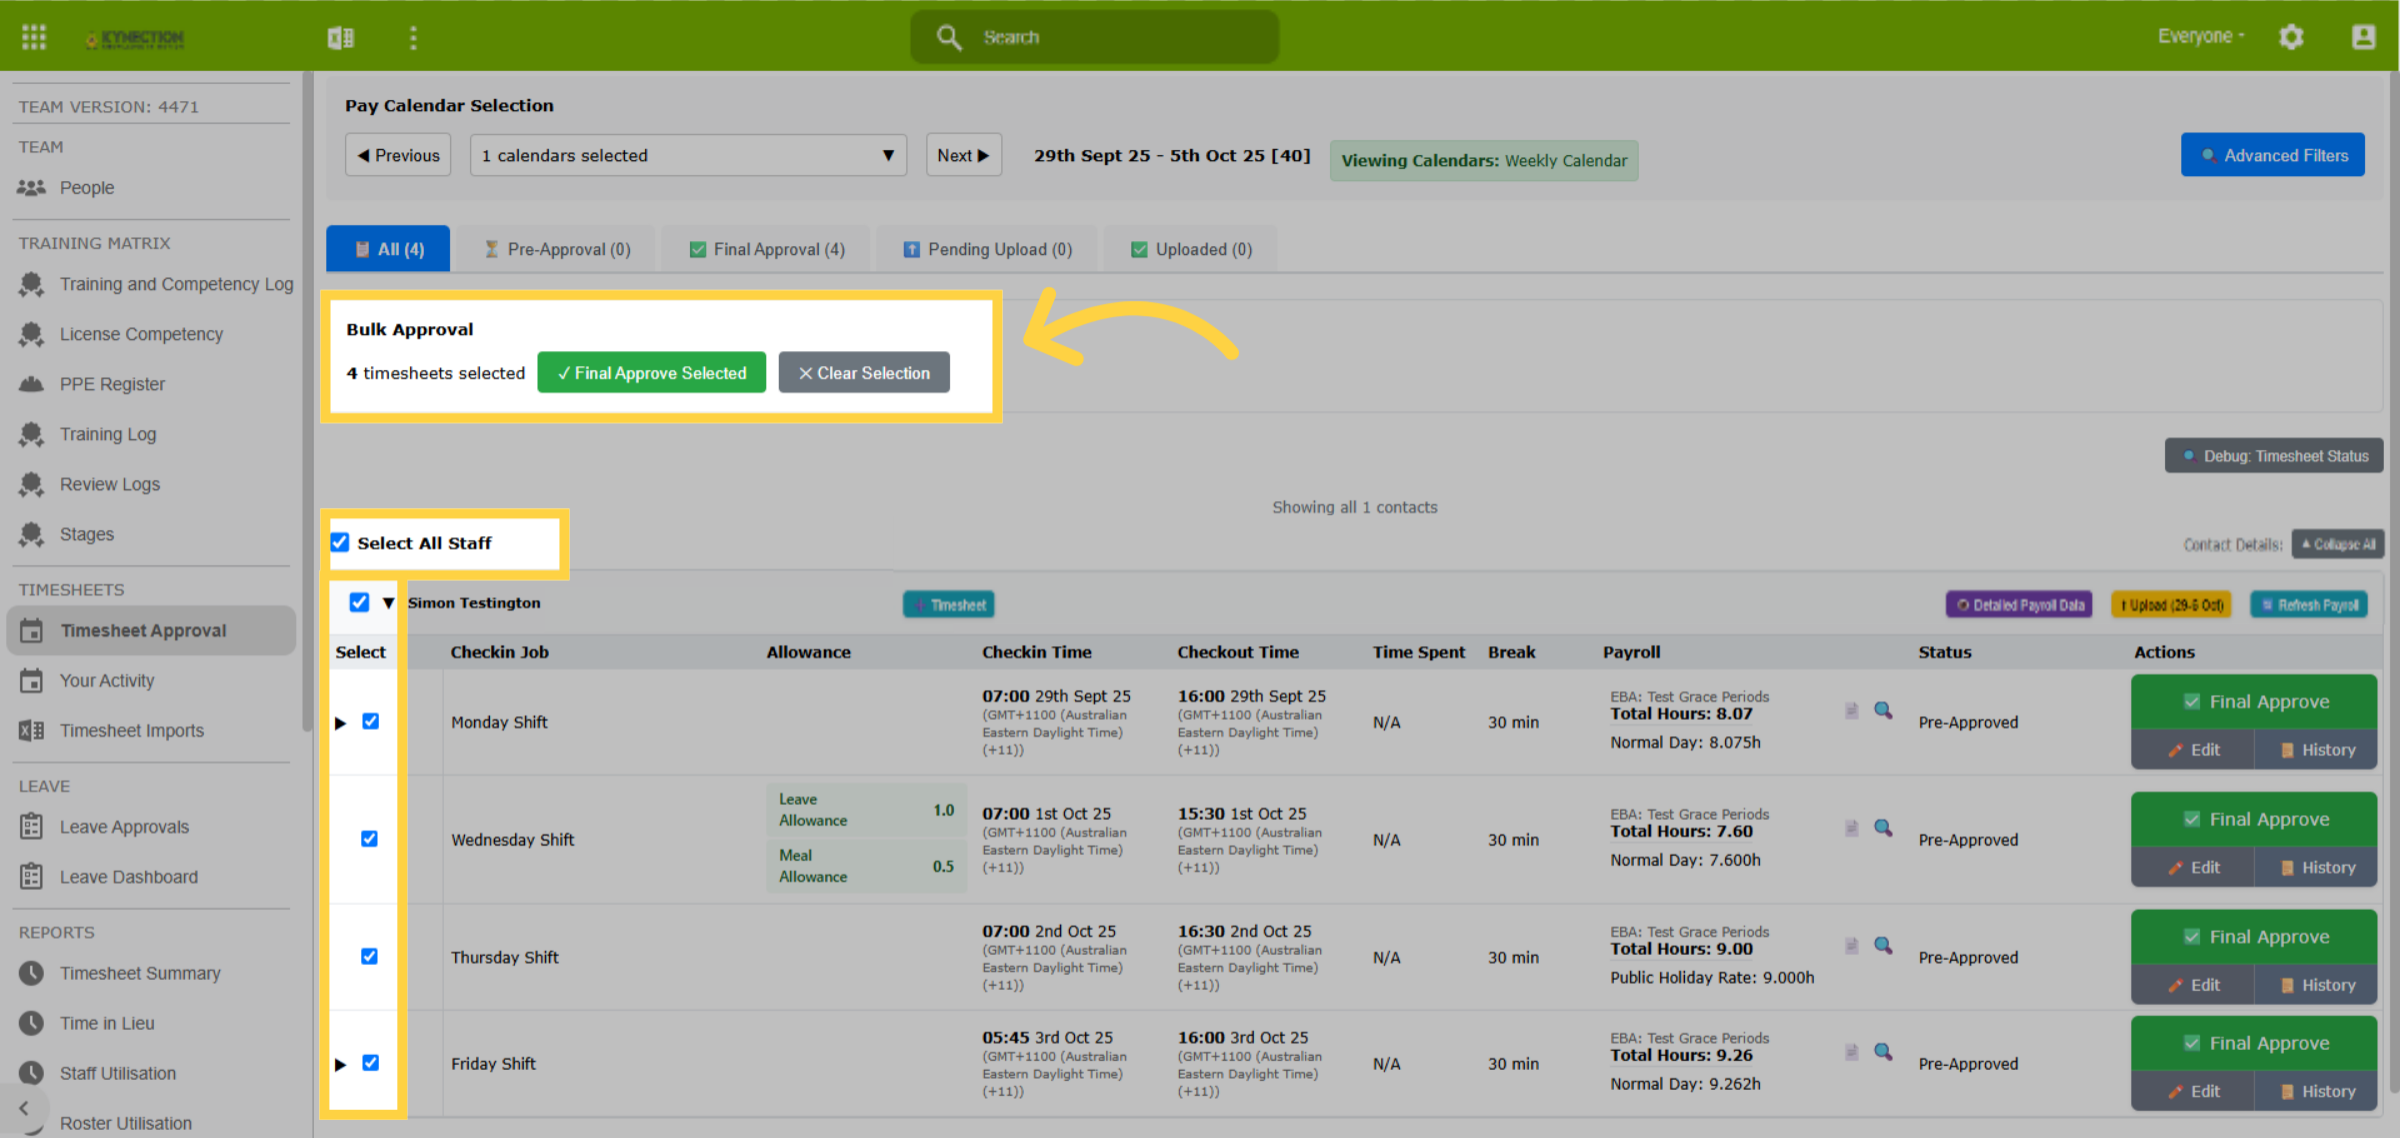Click the teal Timesheet button
Viewport: 2400px width, 1138px height.
pyautogui.click(x=948, y=604)
